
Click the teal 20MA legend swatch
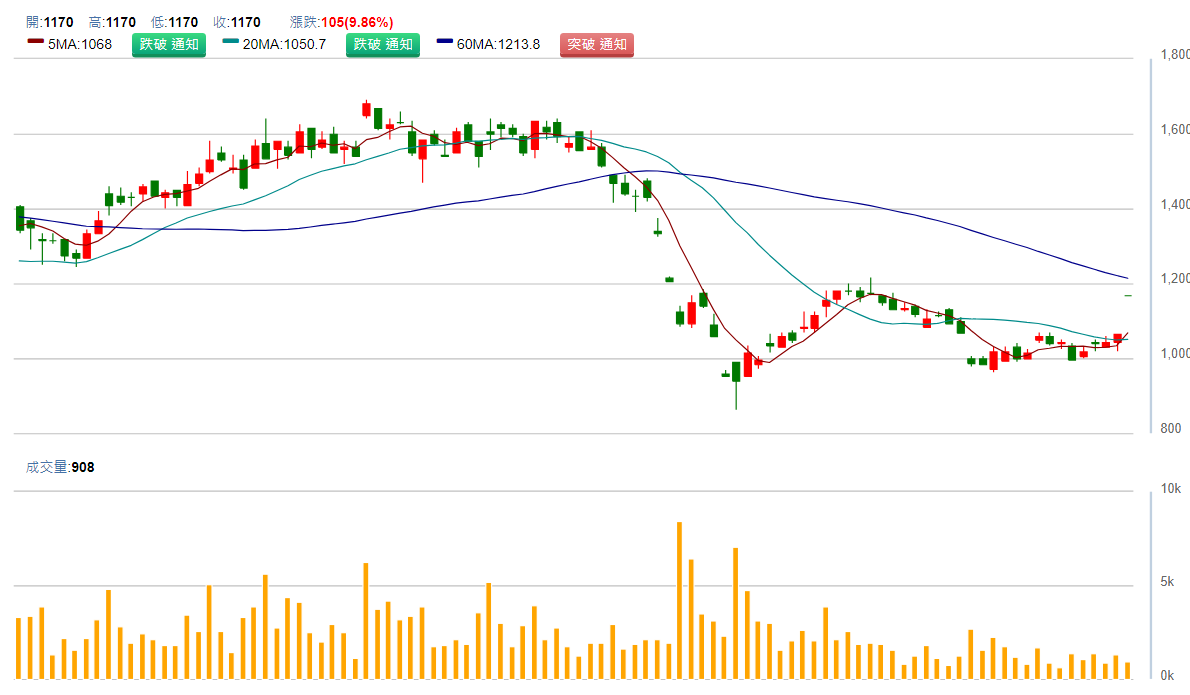[x=230, y=44]
